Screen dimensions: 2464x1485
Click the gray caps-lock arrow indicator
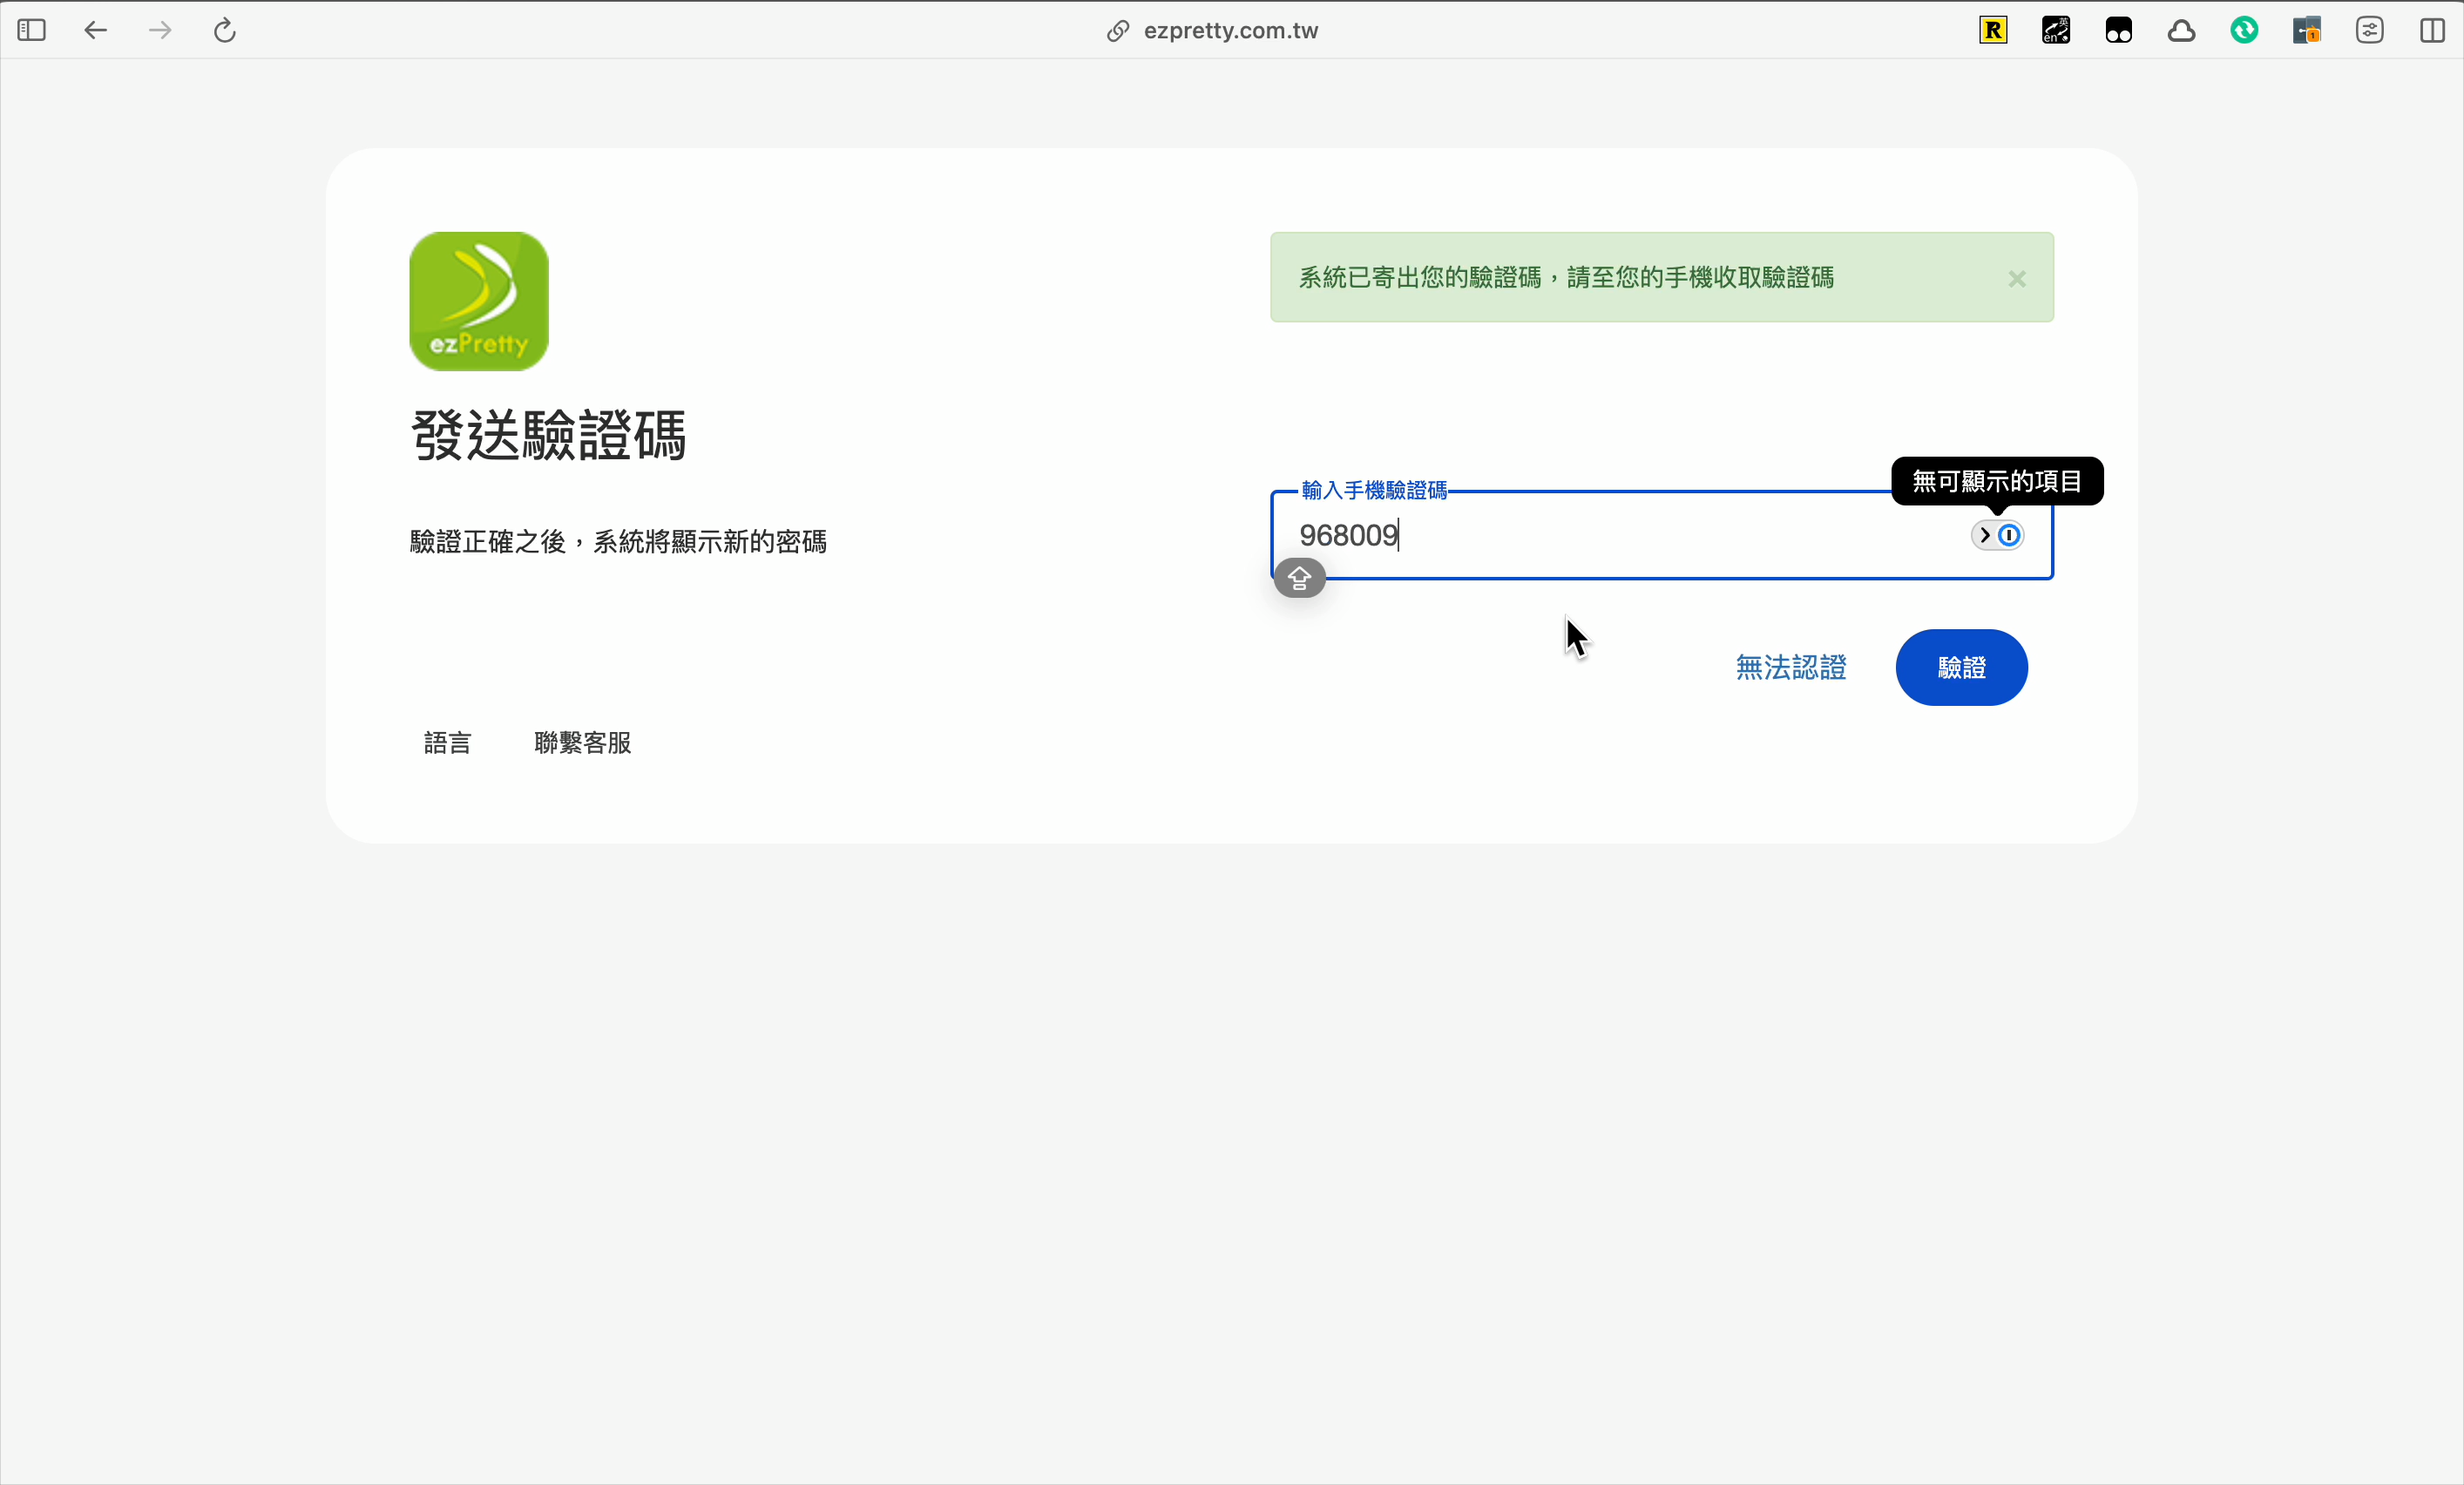[x=1299, y=578]
